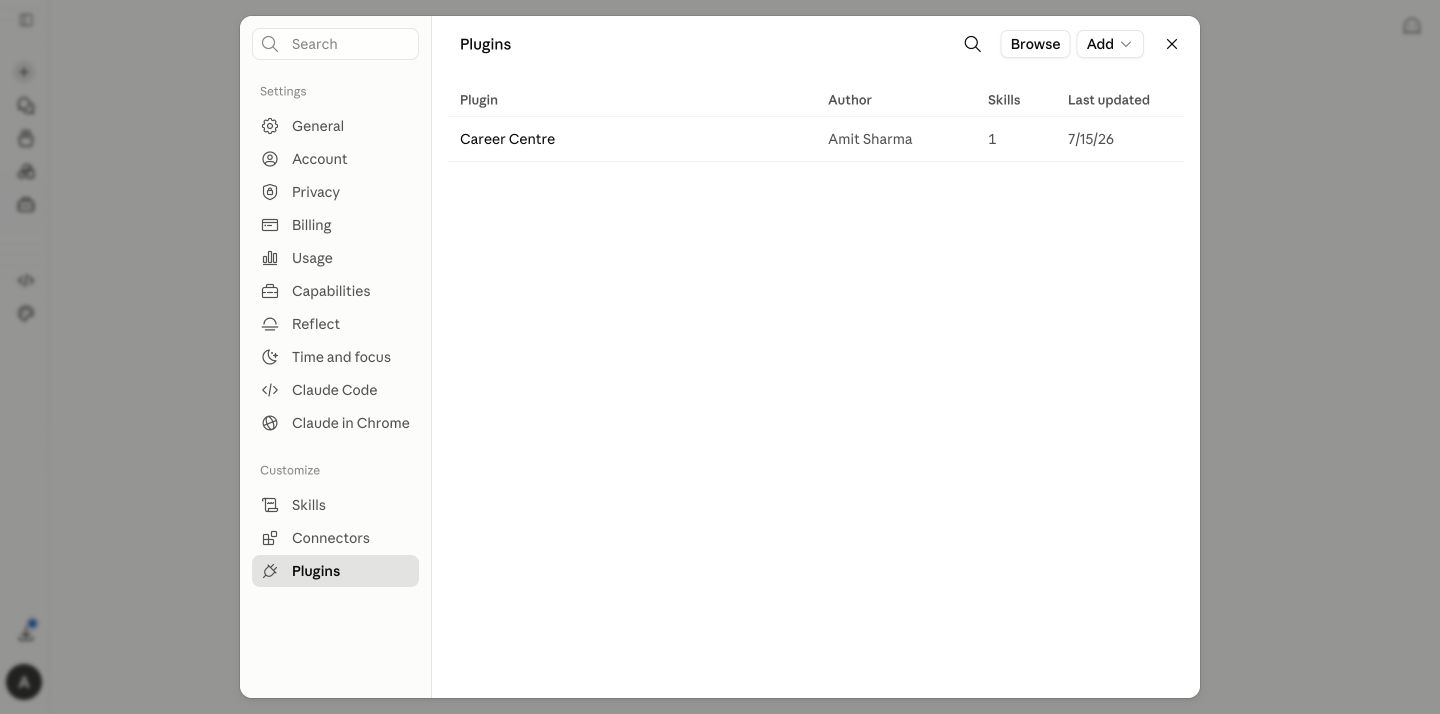Close the settings dialog with X
This screenshot has height=714, width=1440.
coord(1172,44)
